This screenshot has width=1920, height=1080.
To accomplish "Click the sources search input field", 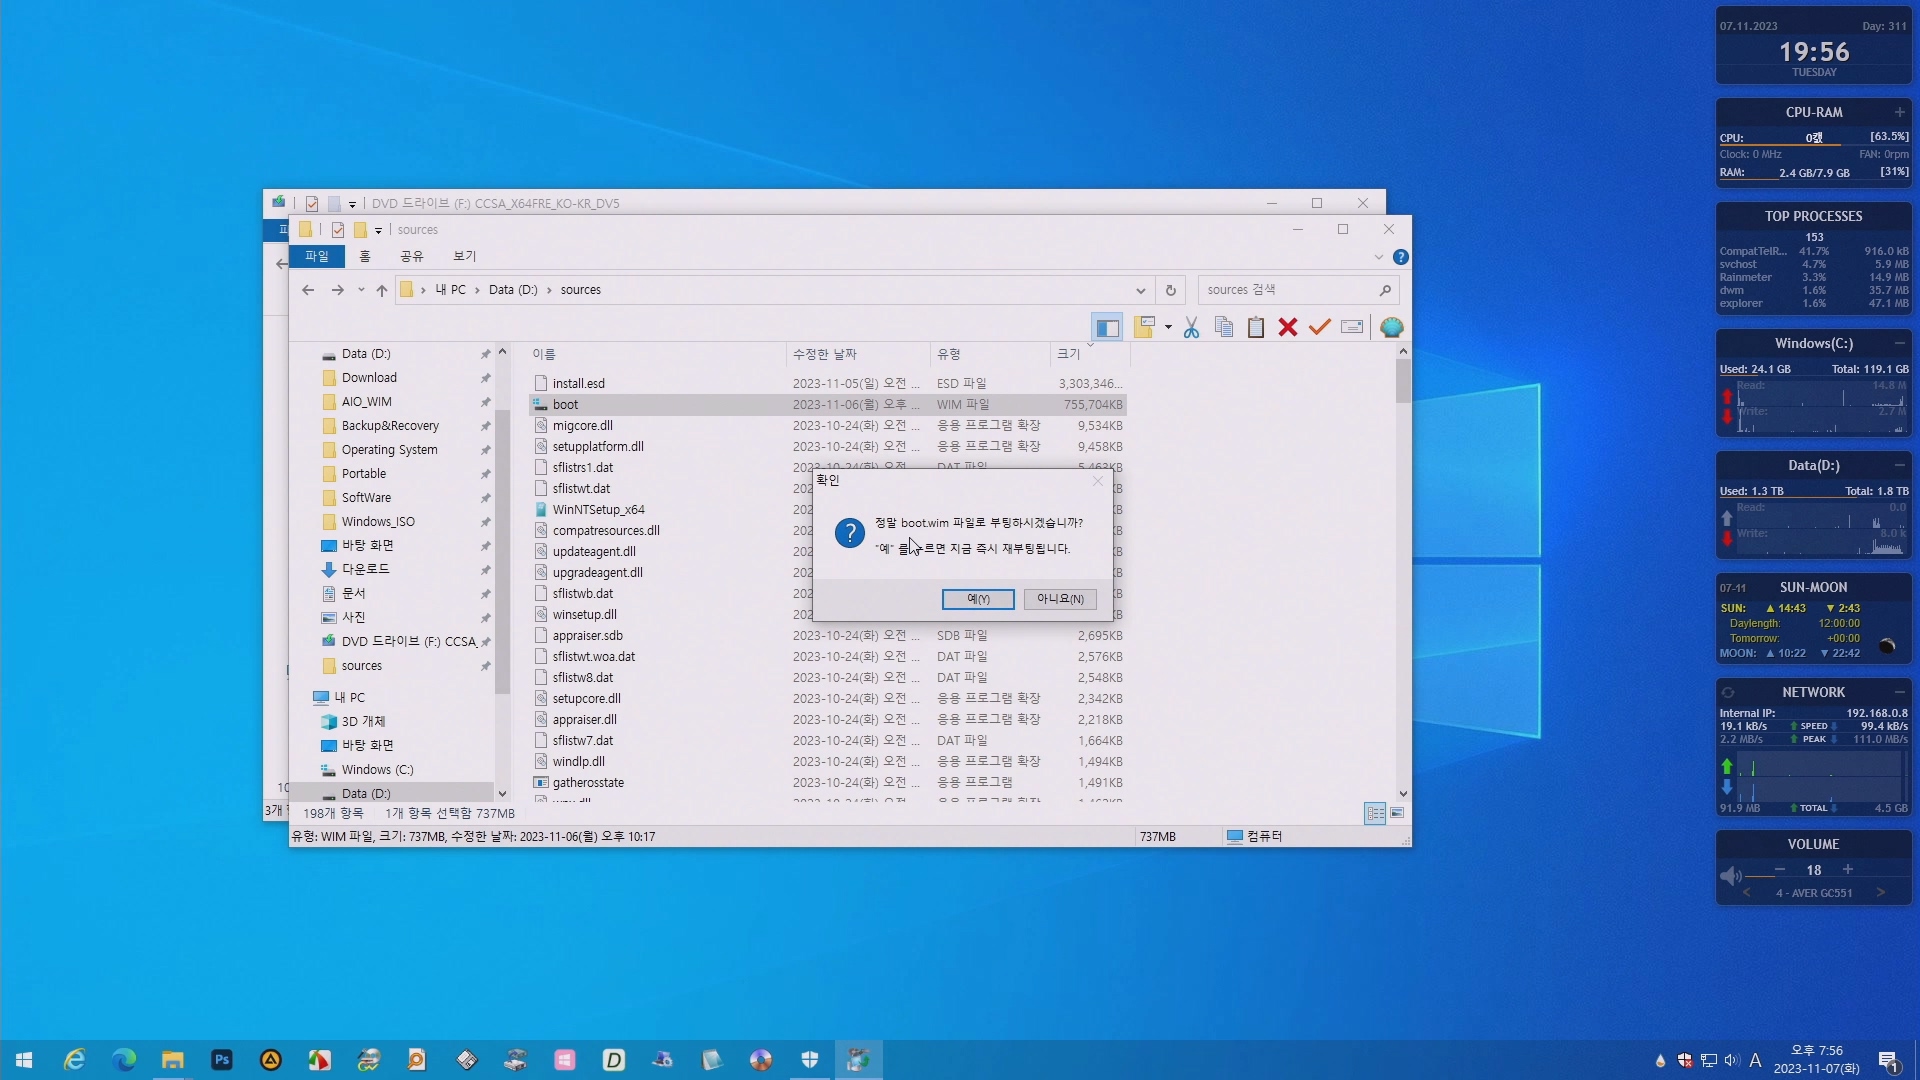I will (x=1285, y=290).
